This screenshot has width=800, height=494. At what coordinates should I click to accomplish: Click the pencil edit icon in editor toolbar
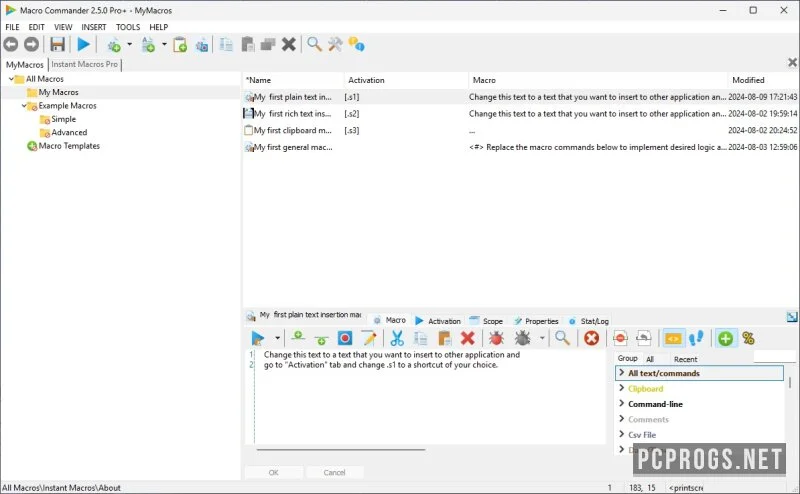click(369, 338)
